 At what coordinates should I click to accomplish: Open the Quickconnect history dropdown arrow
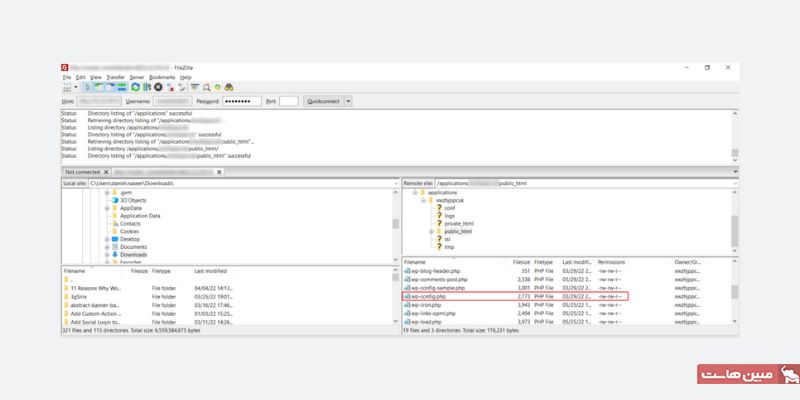click(347, 101)
